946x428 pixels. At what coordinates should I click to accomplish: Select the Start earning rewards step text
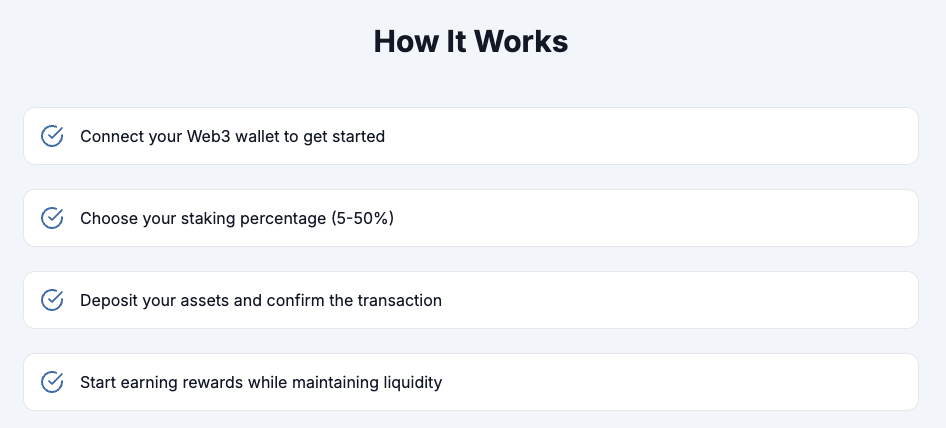click(x=260, y=382)
